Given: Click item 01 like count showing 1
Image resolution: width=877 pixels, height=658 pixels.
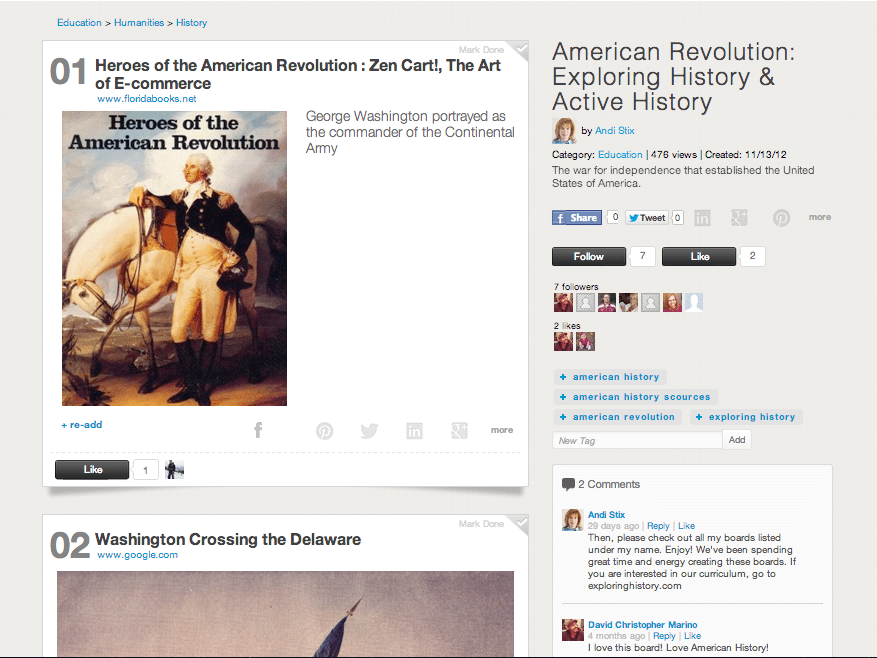Looking at the screenshot, I should (x=146, y=470).
